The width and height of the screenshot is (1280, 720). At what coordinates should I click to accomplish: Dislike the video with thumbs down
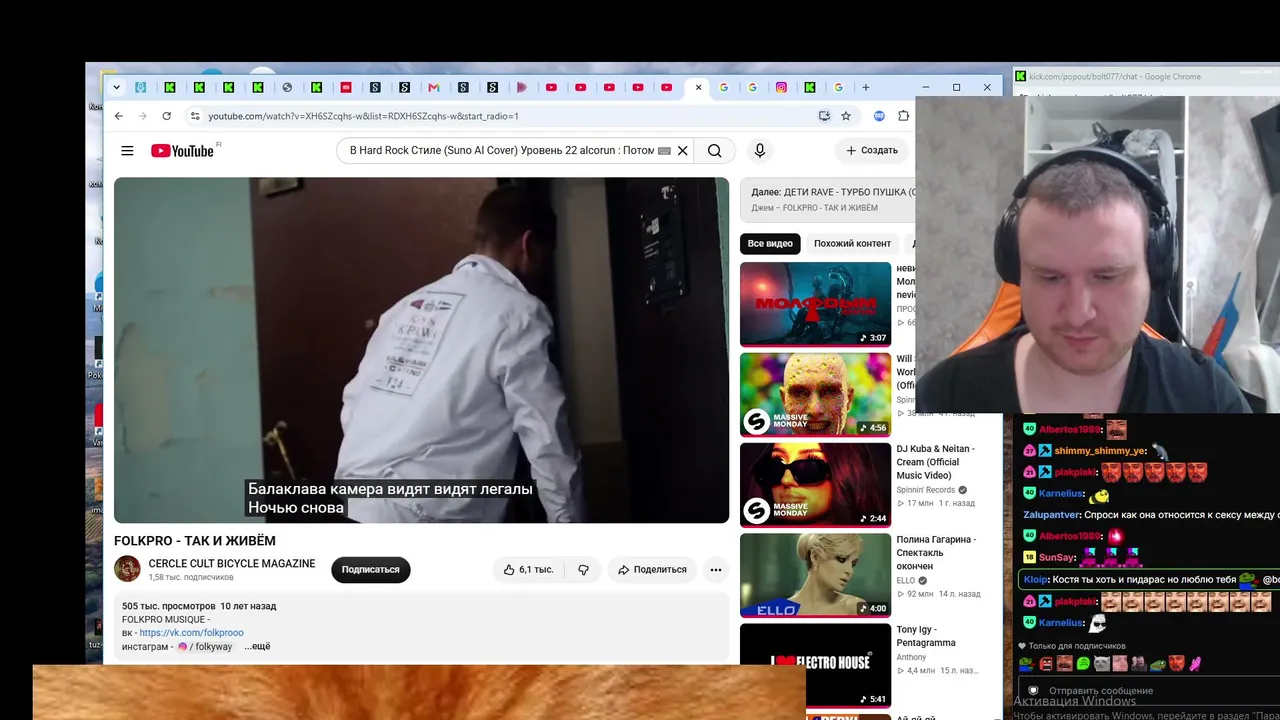pos(583,570)
